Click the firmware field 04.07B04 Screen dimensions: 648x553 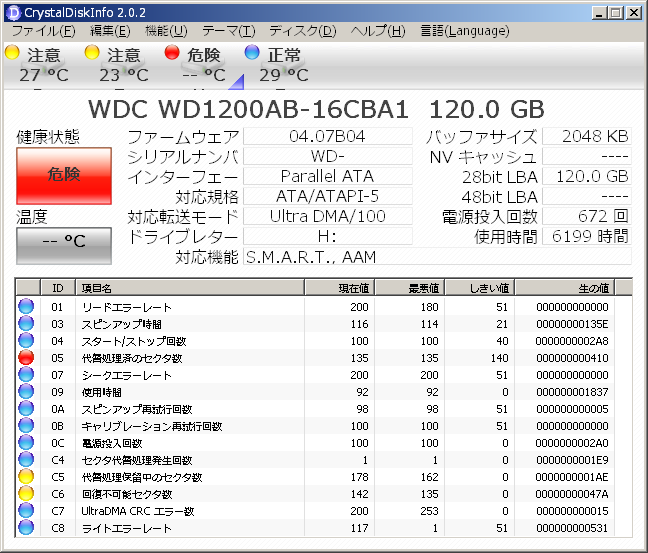point(328,136)
